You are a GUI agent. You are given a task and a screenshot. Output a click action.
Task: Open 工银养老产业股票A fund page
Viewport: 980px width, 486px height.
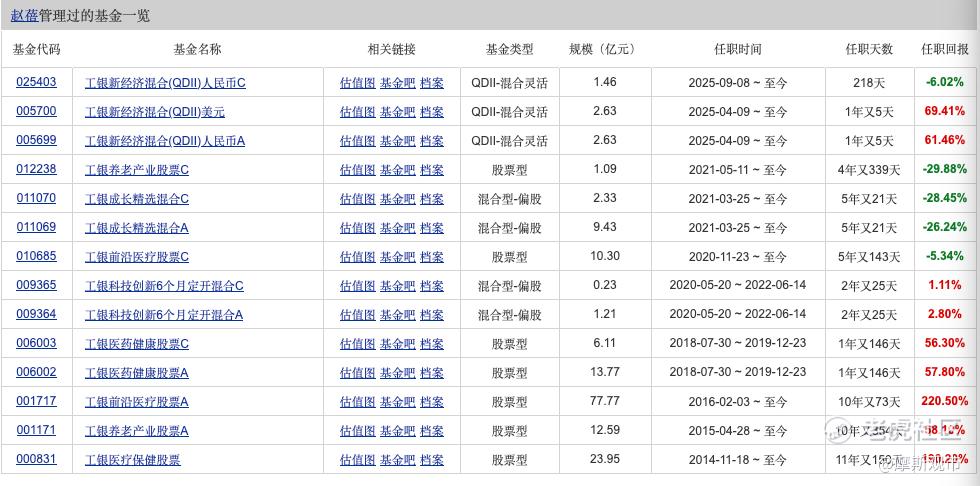click(x=137, y=431)
